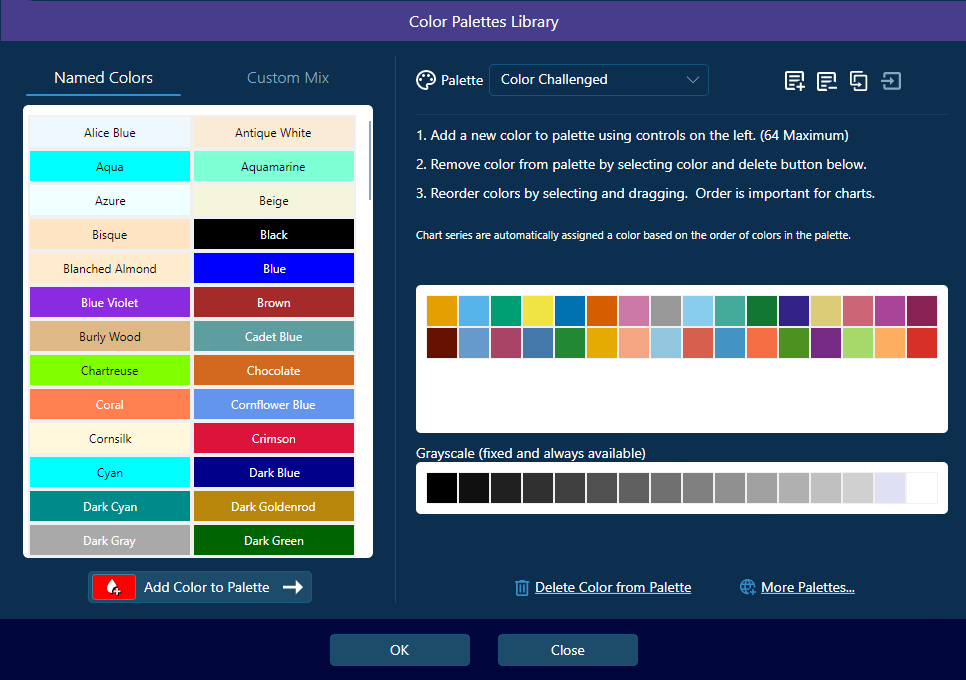The image size is (966, 680).
Task: Select the Antique White named color
Action: point(274,132)
